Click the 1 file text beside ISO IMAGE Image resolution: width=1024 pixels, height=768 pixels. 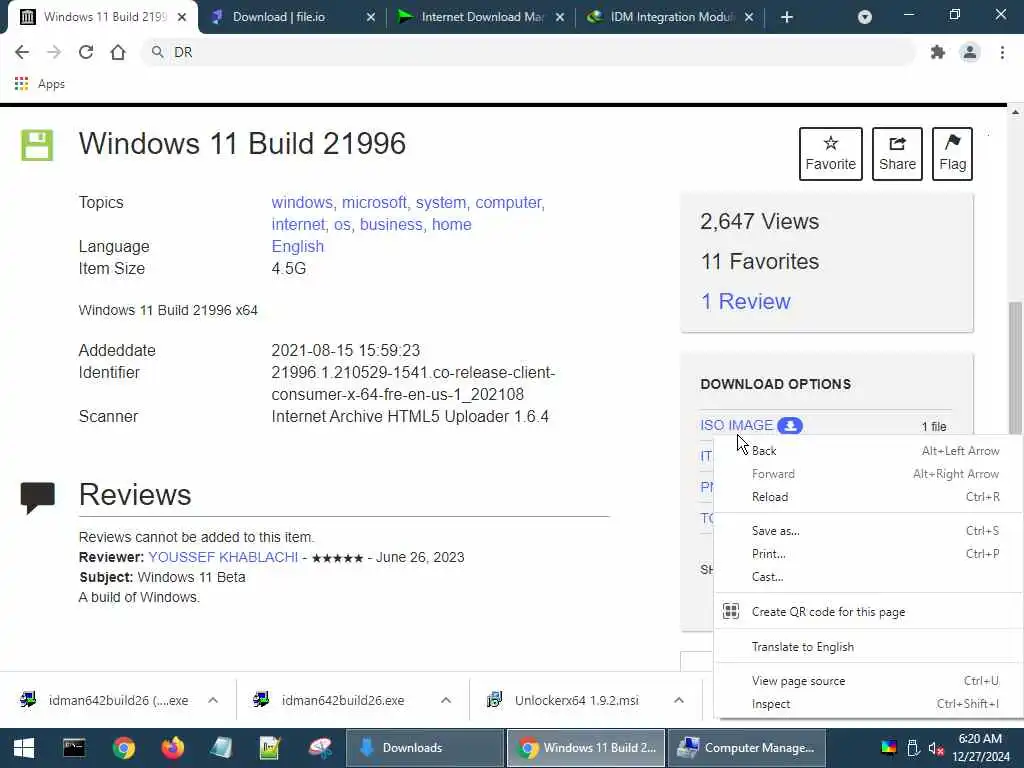934,426
